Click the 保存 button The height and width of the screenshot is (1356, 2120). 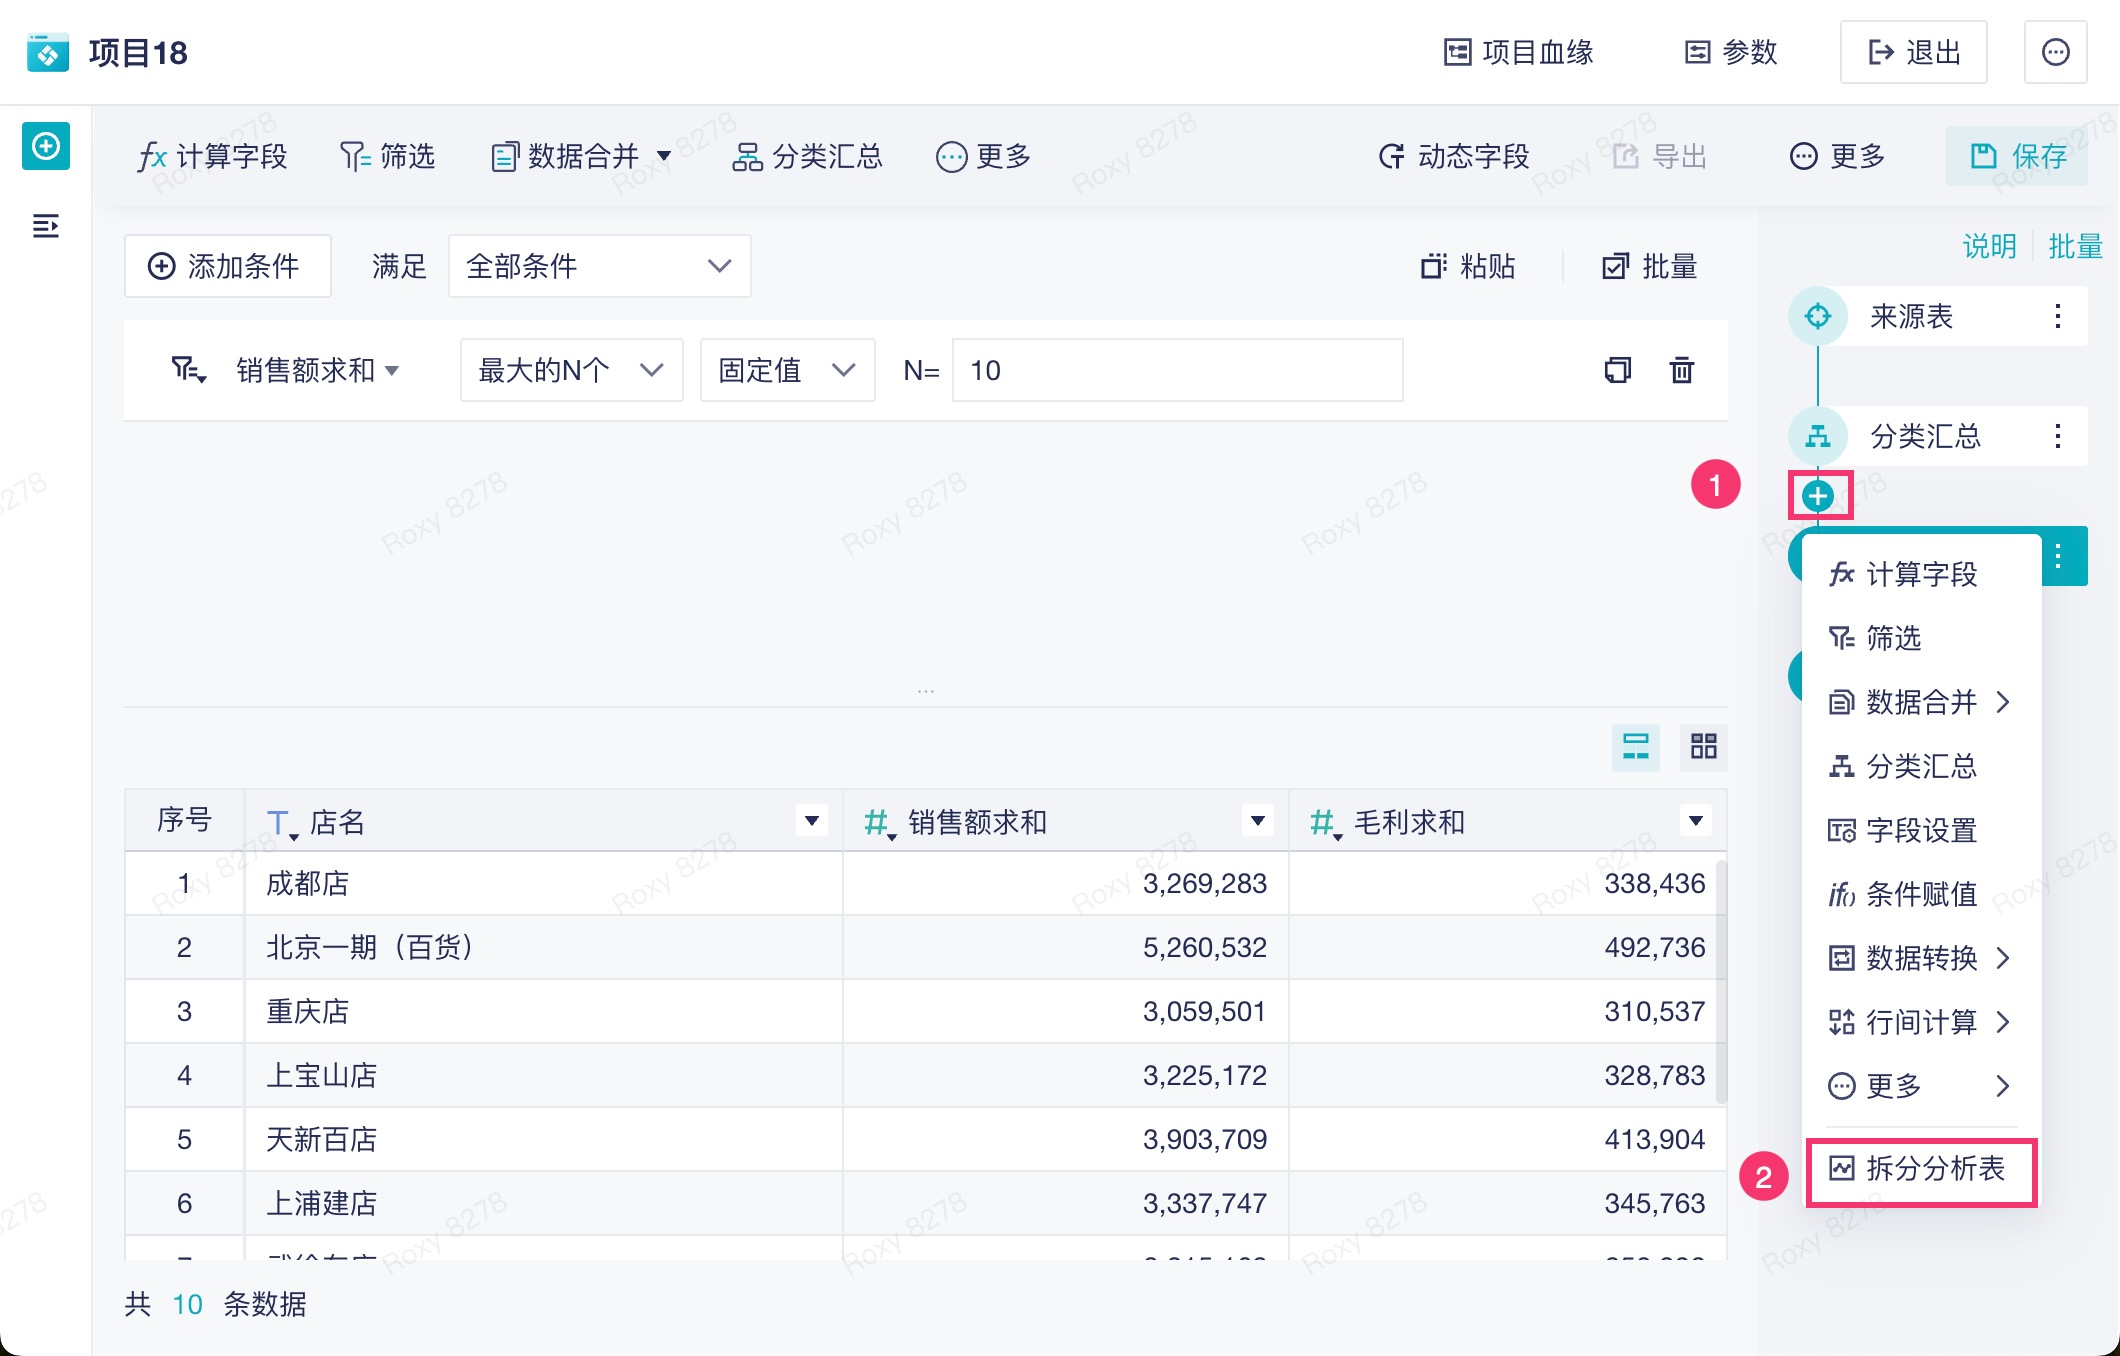point(2017,156)
